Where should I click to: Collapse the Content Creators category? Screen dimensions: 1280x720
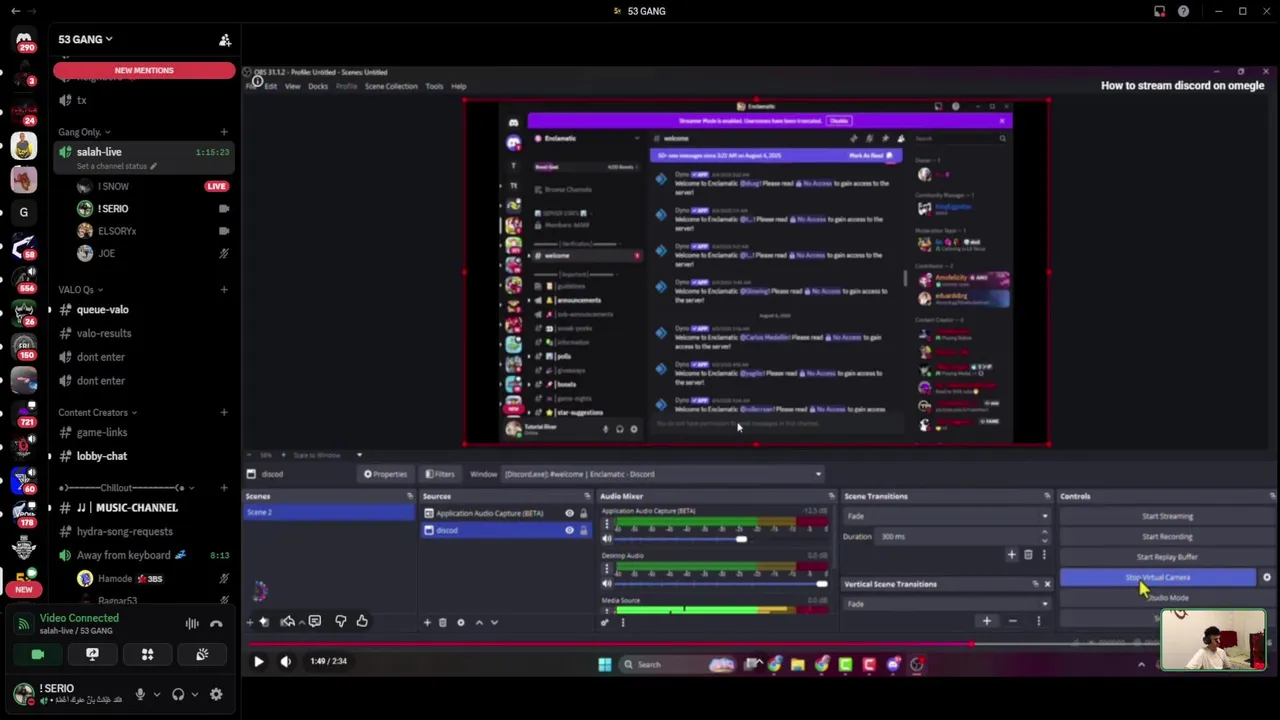pyautogui.click(x=97, y=412)
